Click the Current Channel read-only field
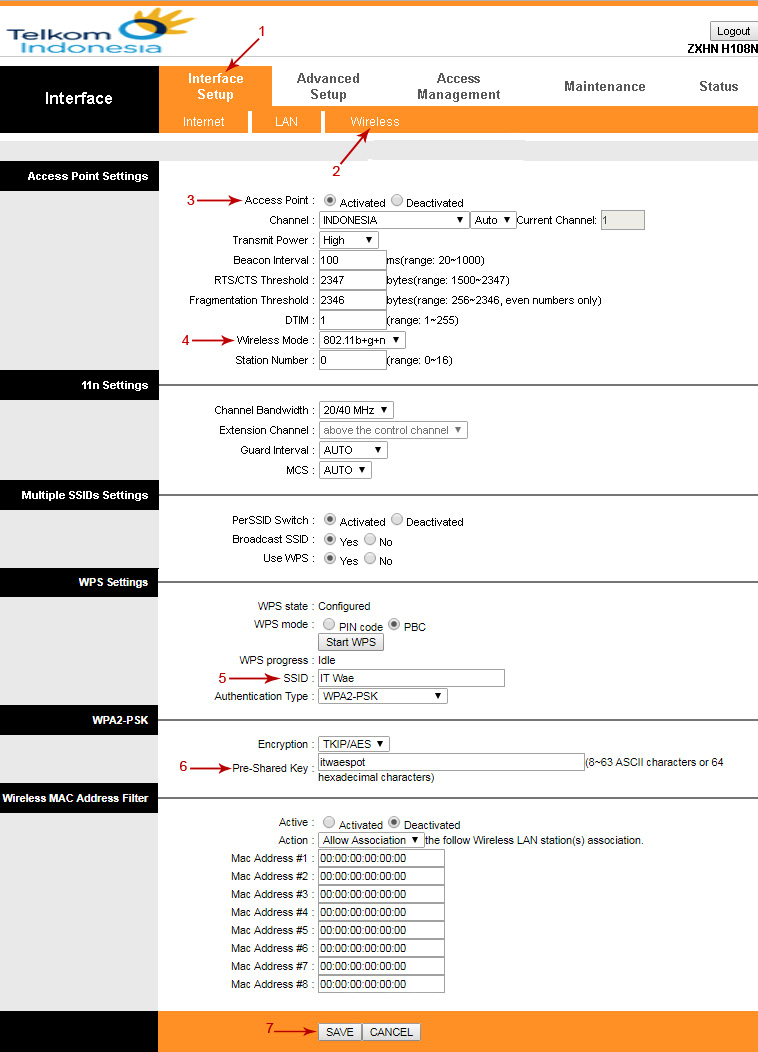The height and width of the screenshot is (1052, 758). click(x=622, y=220)
